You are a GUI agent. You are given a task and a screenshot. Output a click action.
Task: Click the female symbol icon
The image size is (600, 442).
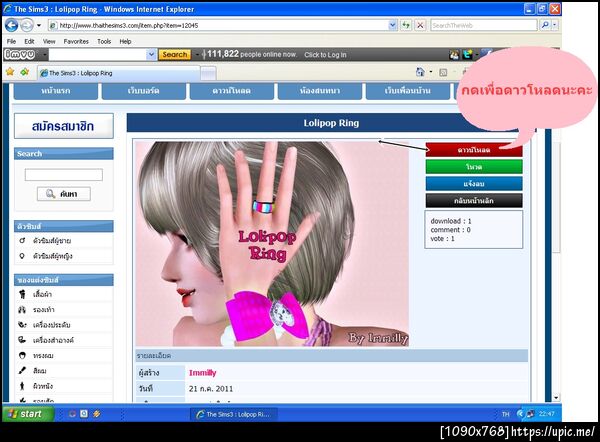[22, 256]
